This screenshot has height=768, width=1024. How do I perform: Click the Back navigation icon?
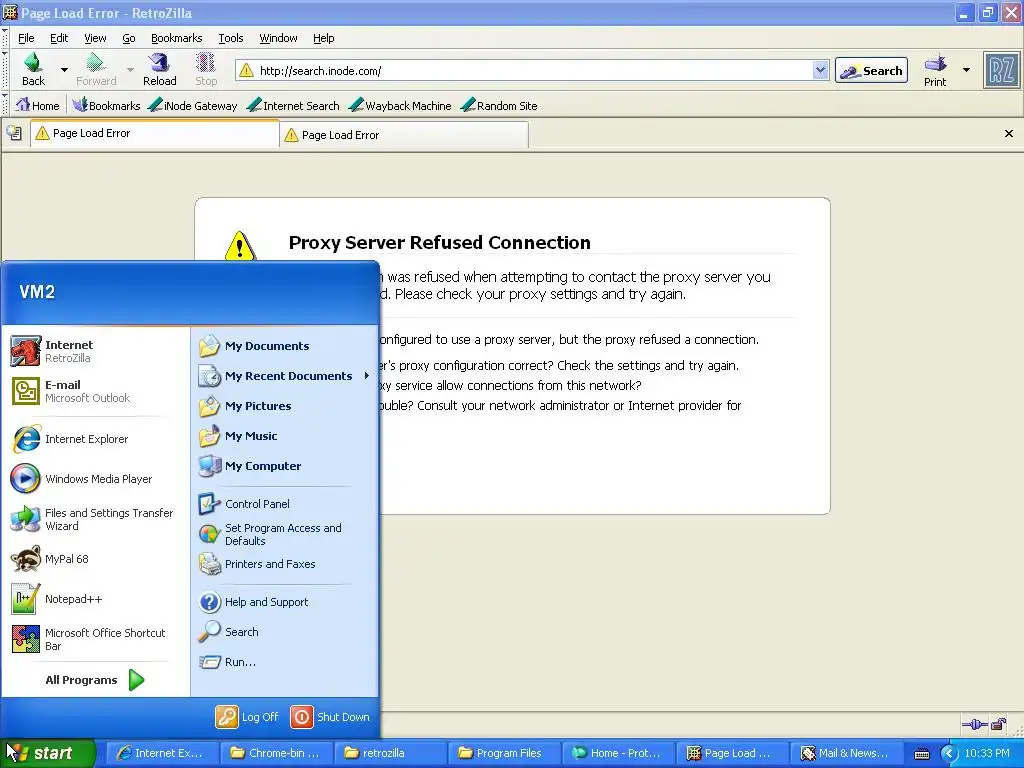[x=33, y=69]
